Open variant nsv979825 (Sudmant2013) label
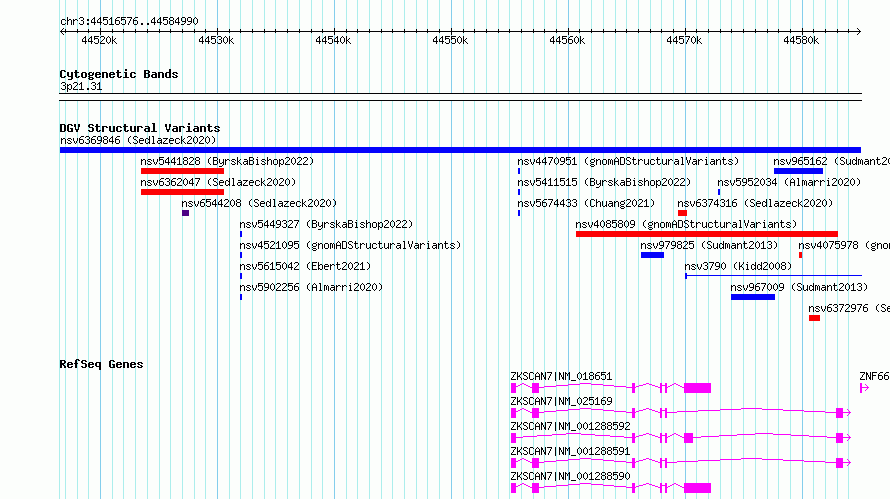Viewport: 890px width, 499px height. pos(709,245)
